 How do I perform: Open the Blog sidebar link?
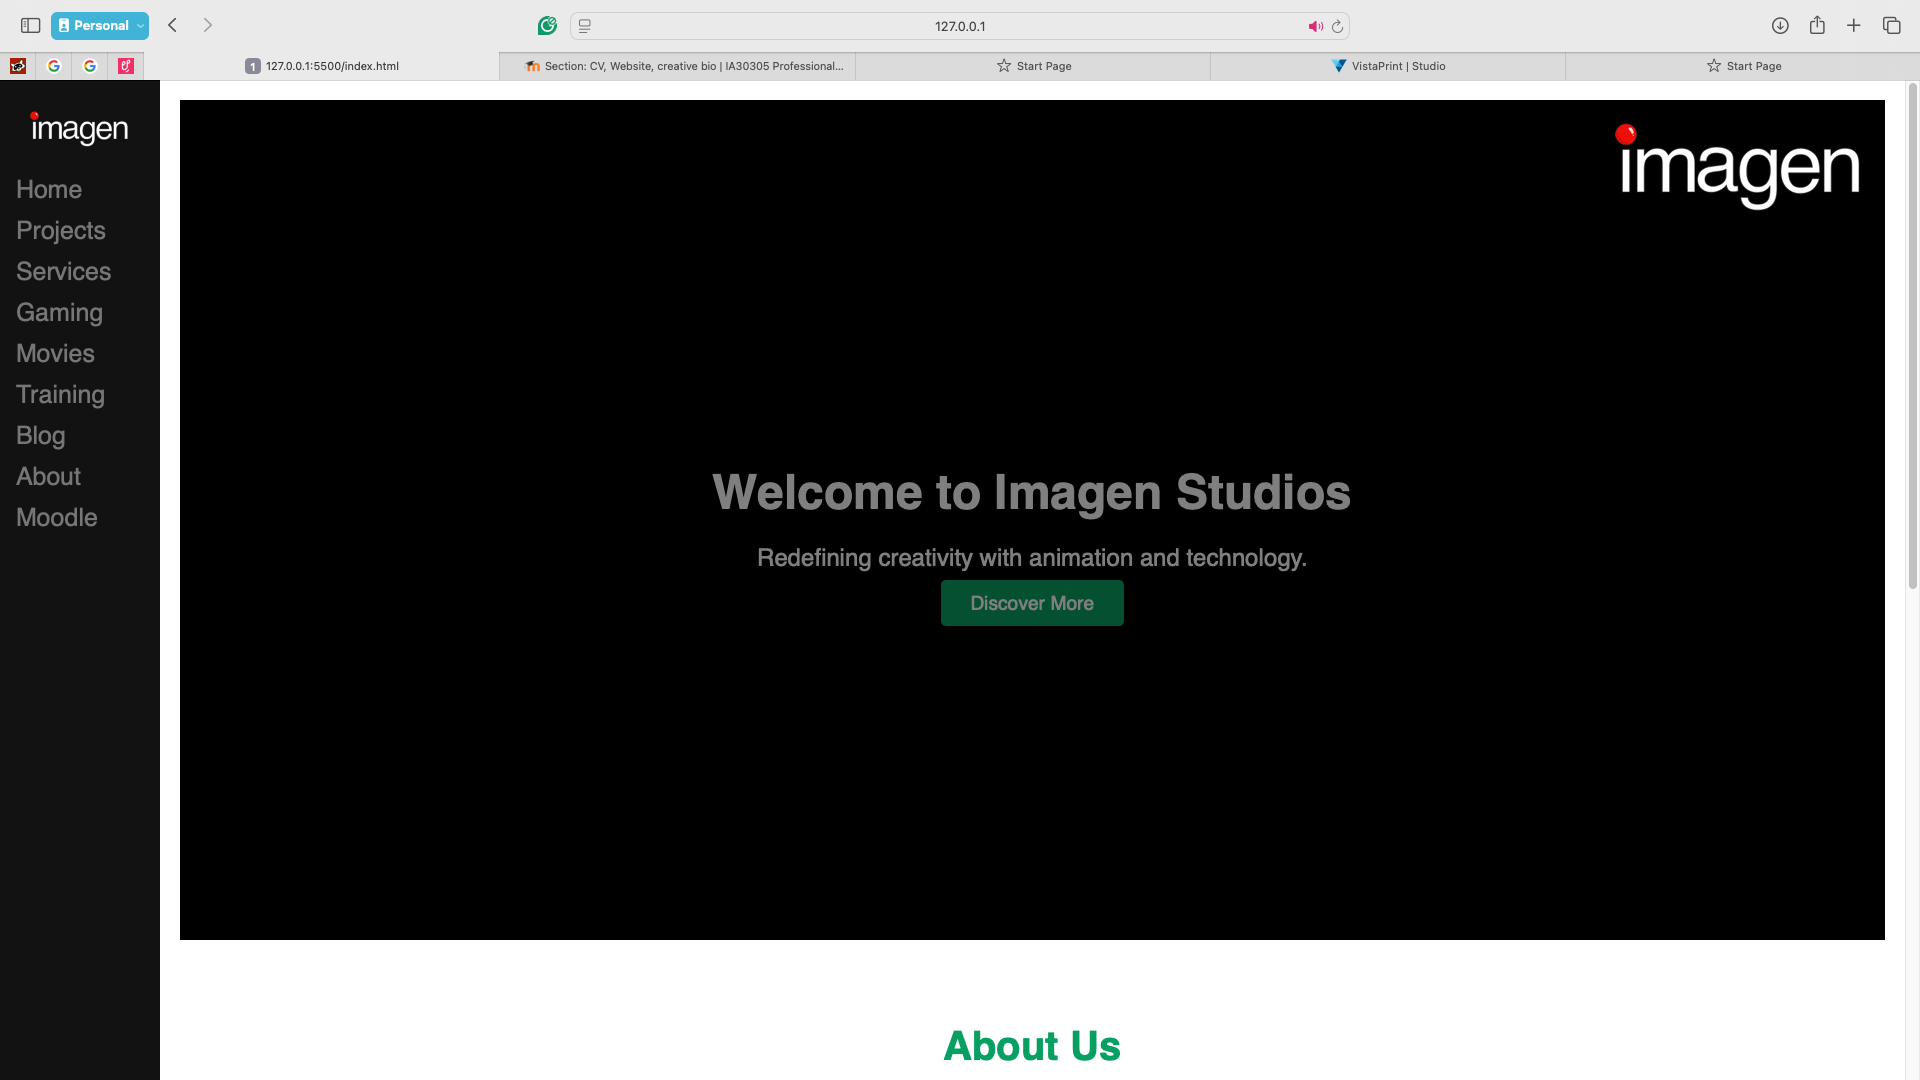click(x=40, y=435)
